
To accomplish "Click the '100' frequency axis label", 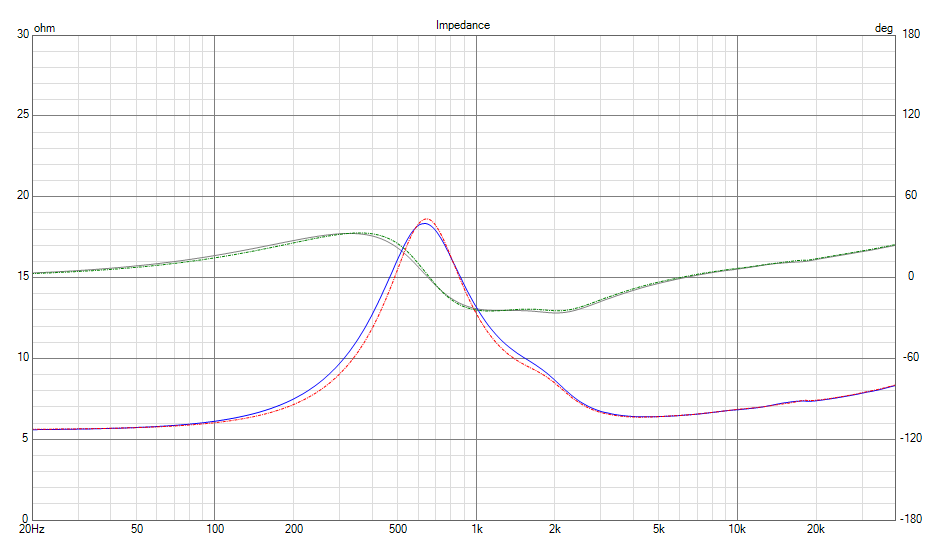I will click(x=215, y=529).
